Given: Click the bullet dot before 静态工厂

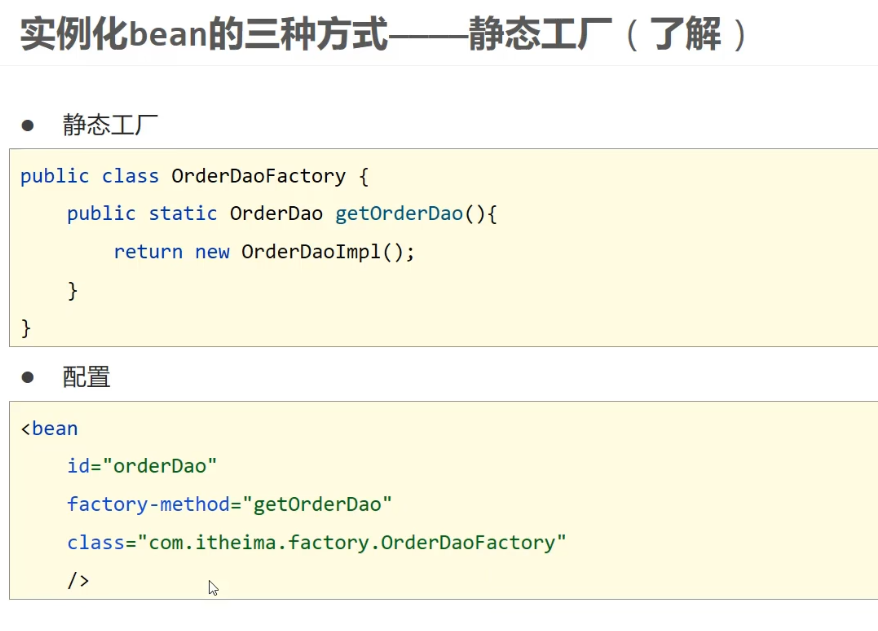Looking at the screenshot, I should (x=27, y=125).
